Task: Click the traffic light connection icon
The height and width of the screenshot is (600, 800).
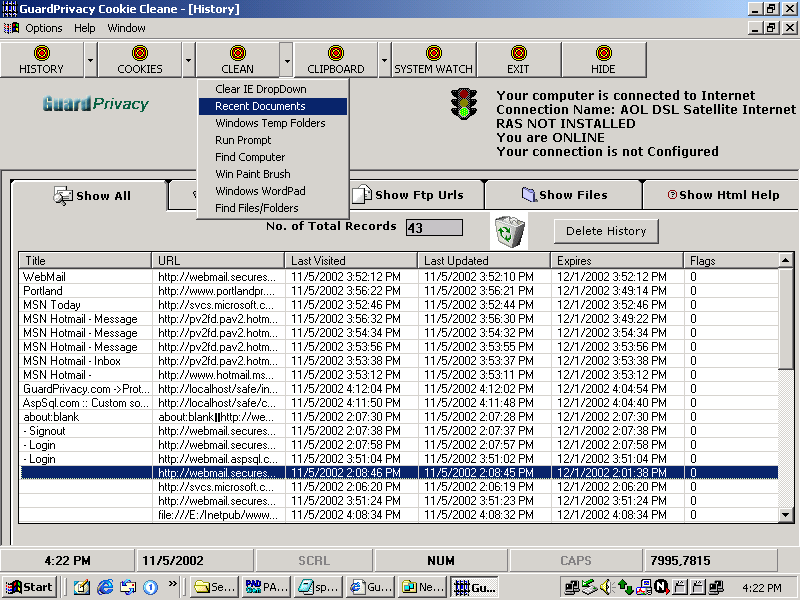Action: tap(464, 104)
